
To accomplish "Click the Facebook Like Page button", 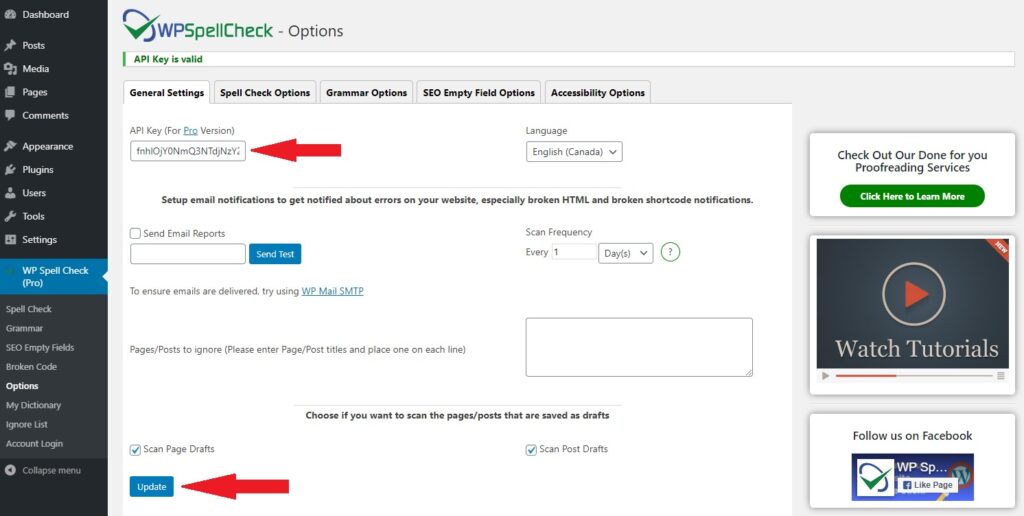I will pos(927,485).
